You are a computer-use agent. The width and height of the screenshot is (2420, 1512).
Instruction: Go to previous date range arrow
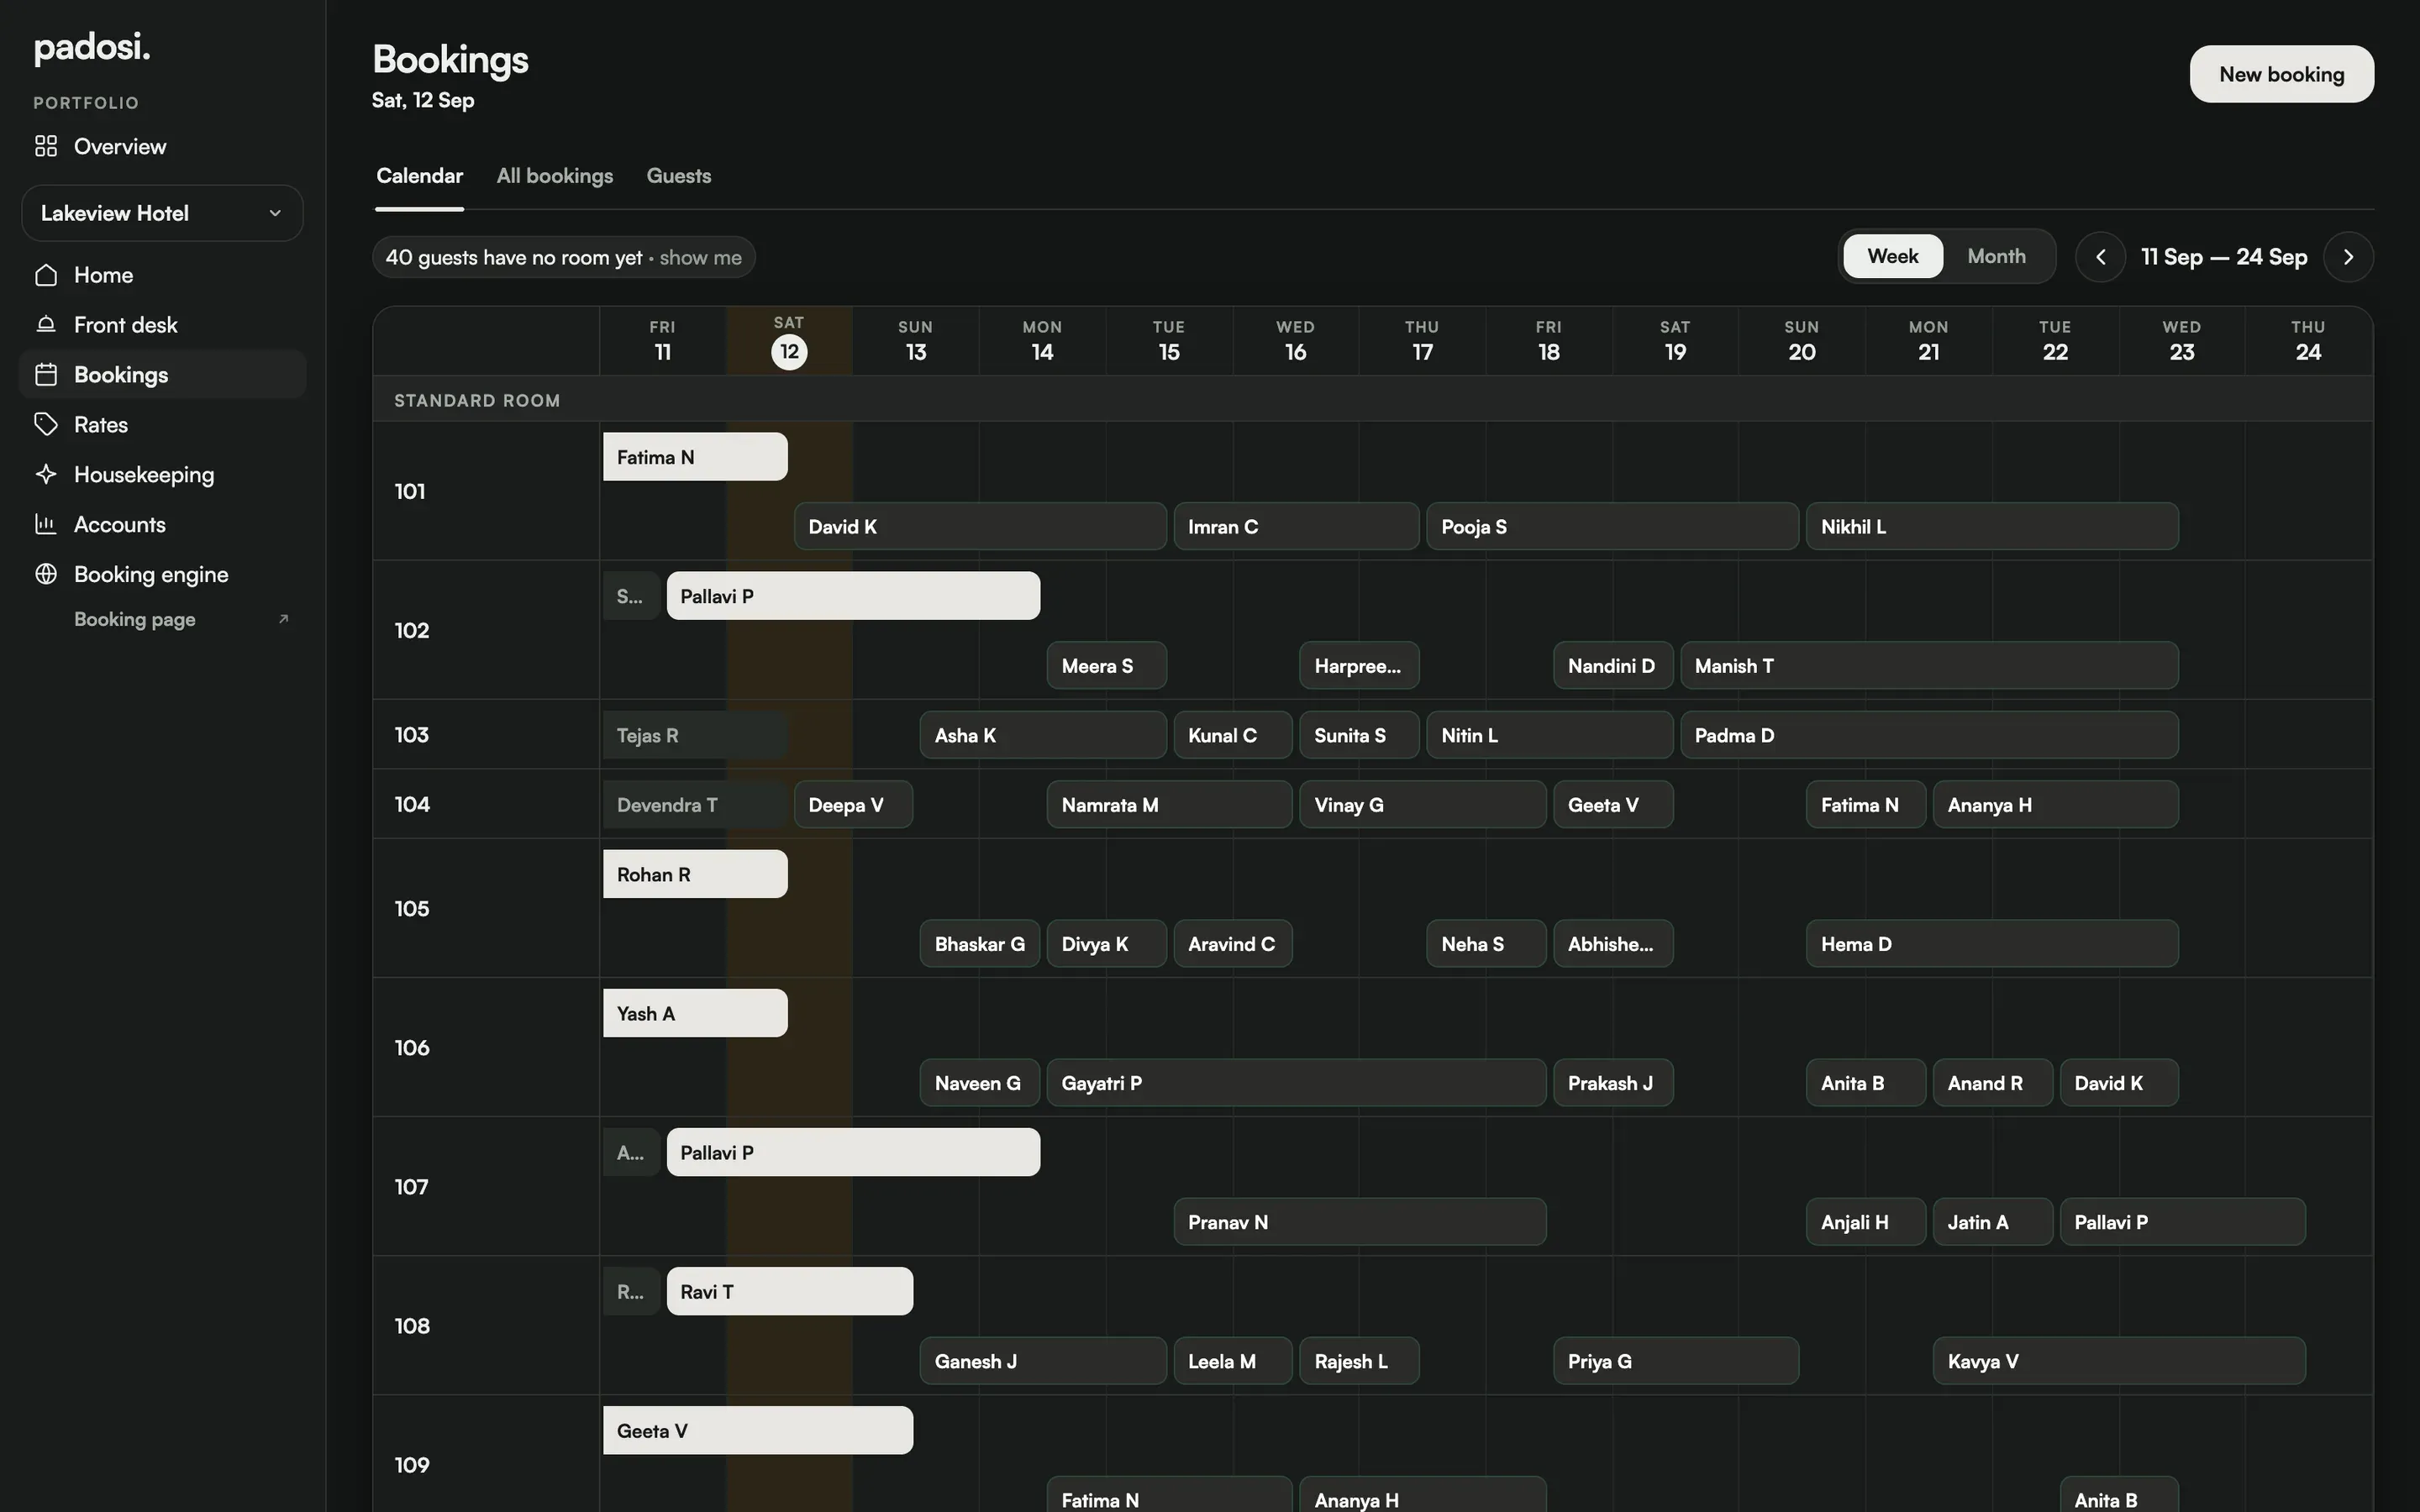[2100, 257]
